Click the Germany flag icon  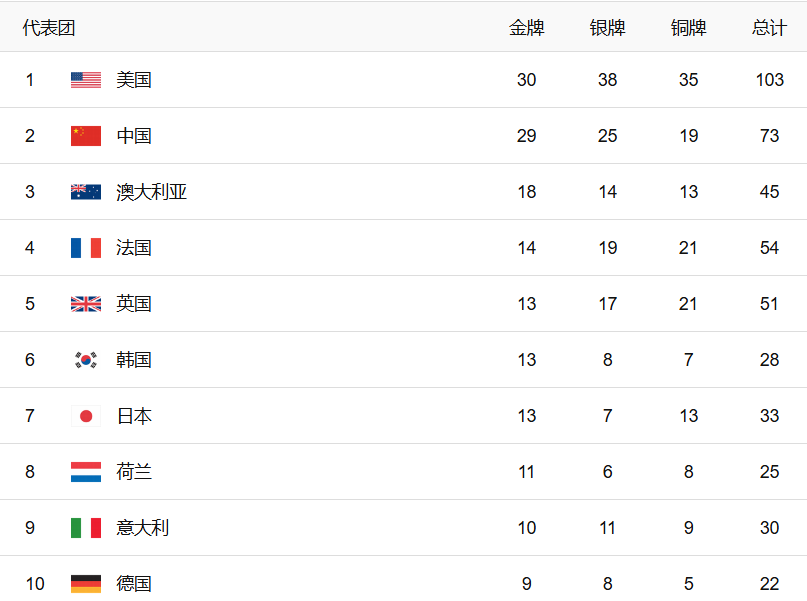86,584
